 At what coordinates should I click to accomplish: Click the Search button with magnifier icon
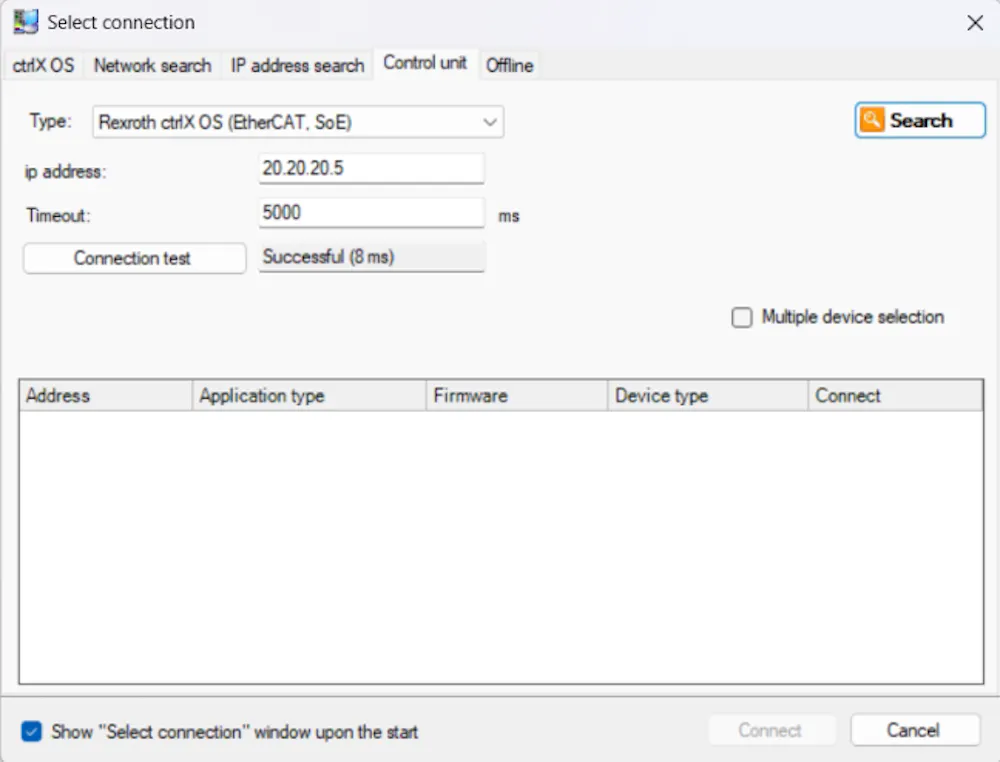click(920, 120)
